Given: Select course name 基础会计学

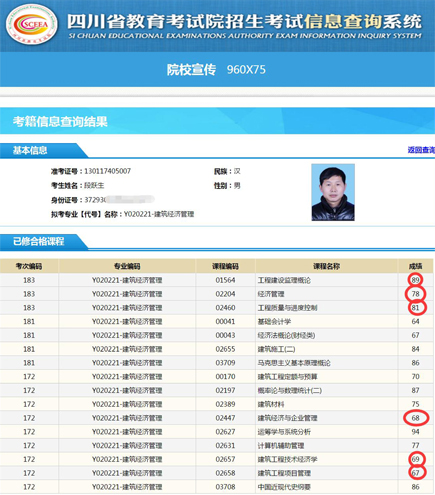Looking at the screenshot, I should [274, 322].
